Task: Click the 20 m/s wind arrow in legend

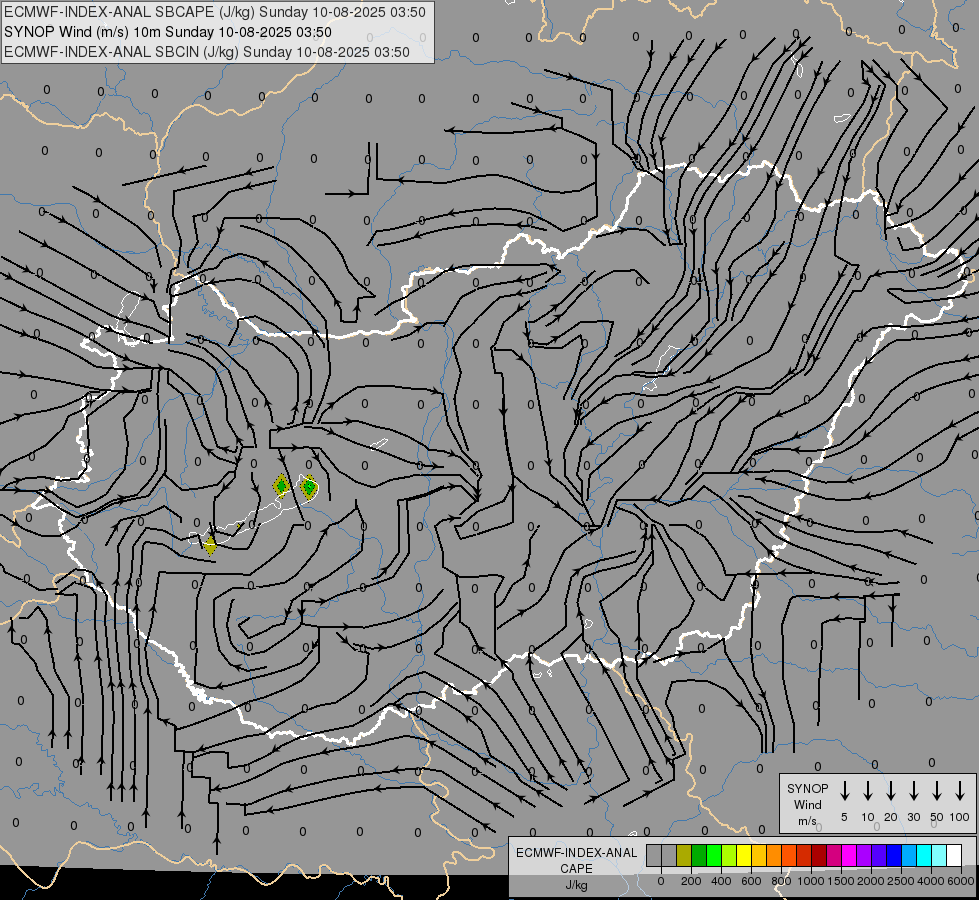Action: [890, 791]
